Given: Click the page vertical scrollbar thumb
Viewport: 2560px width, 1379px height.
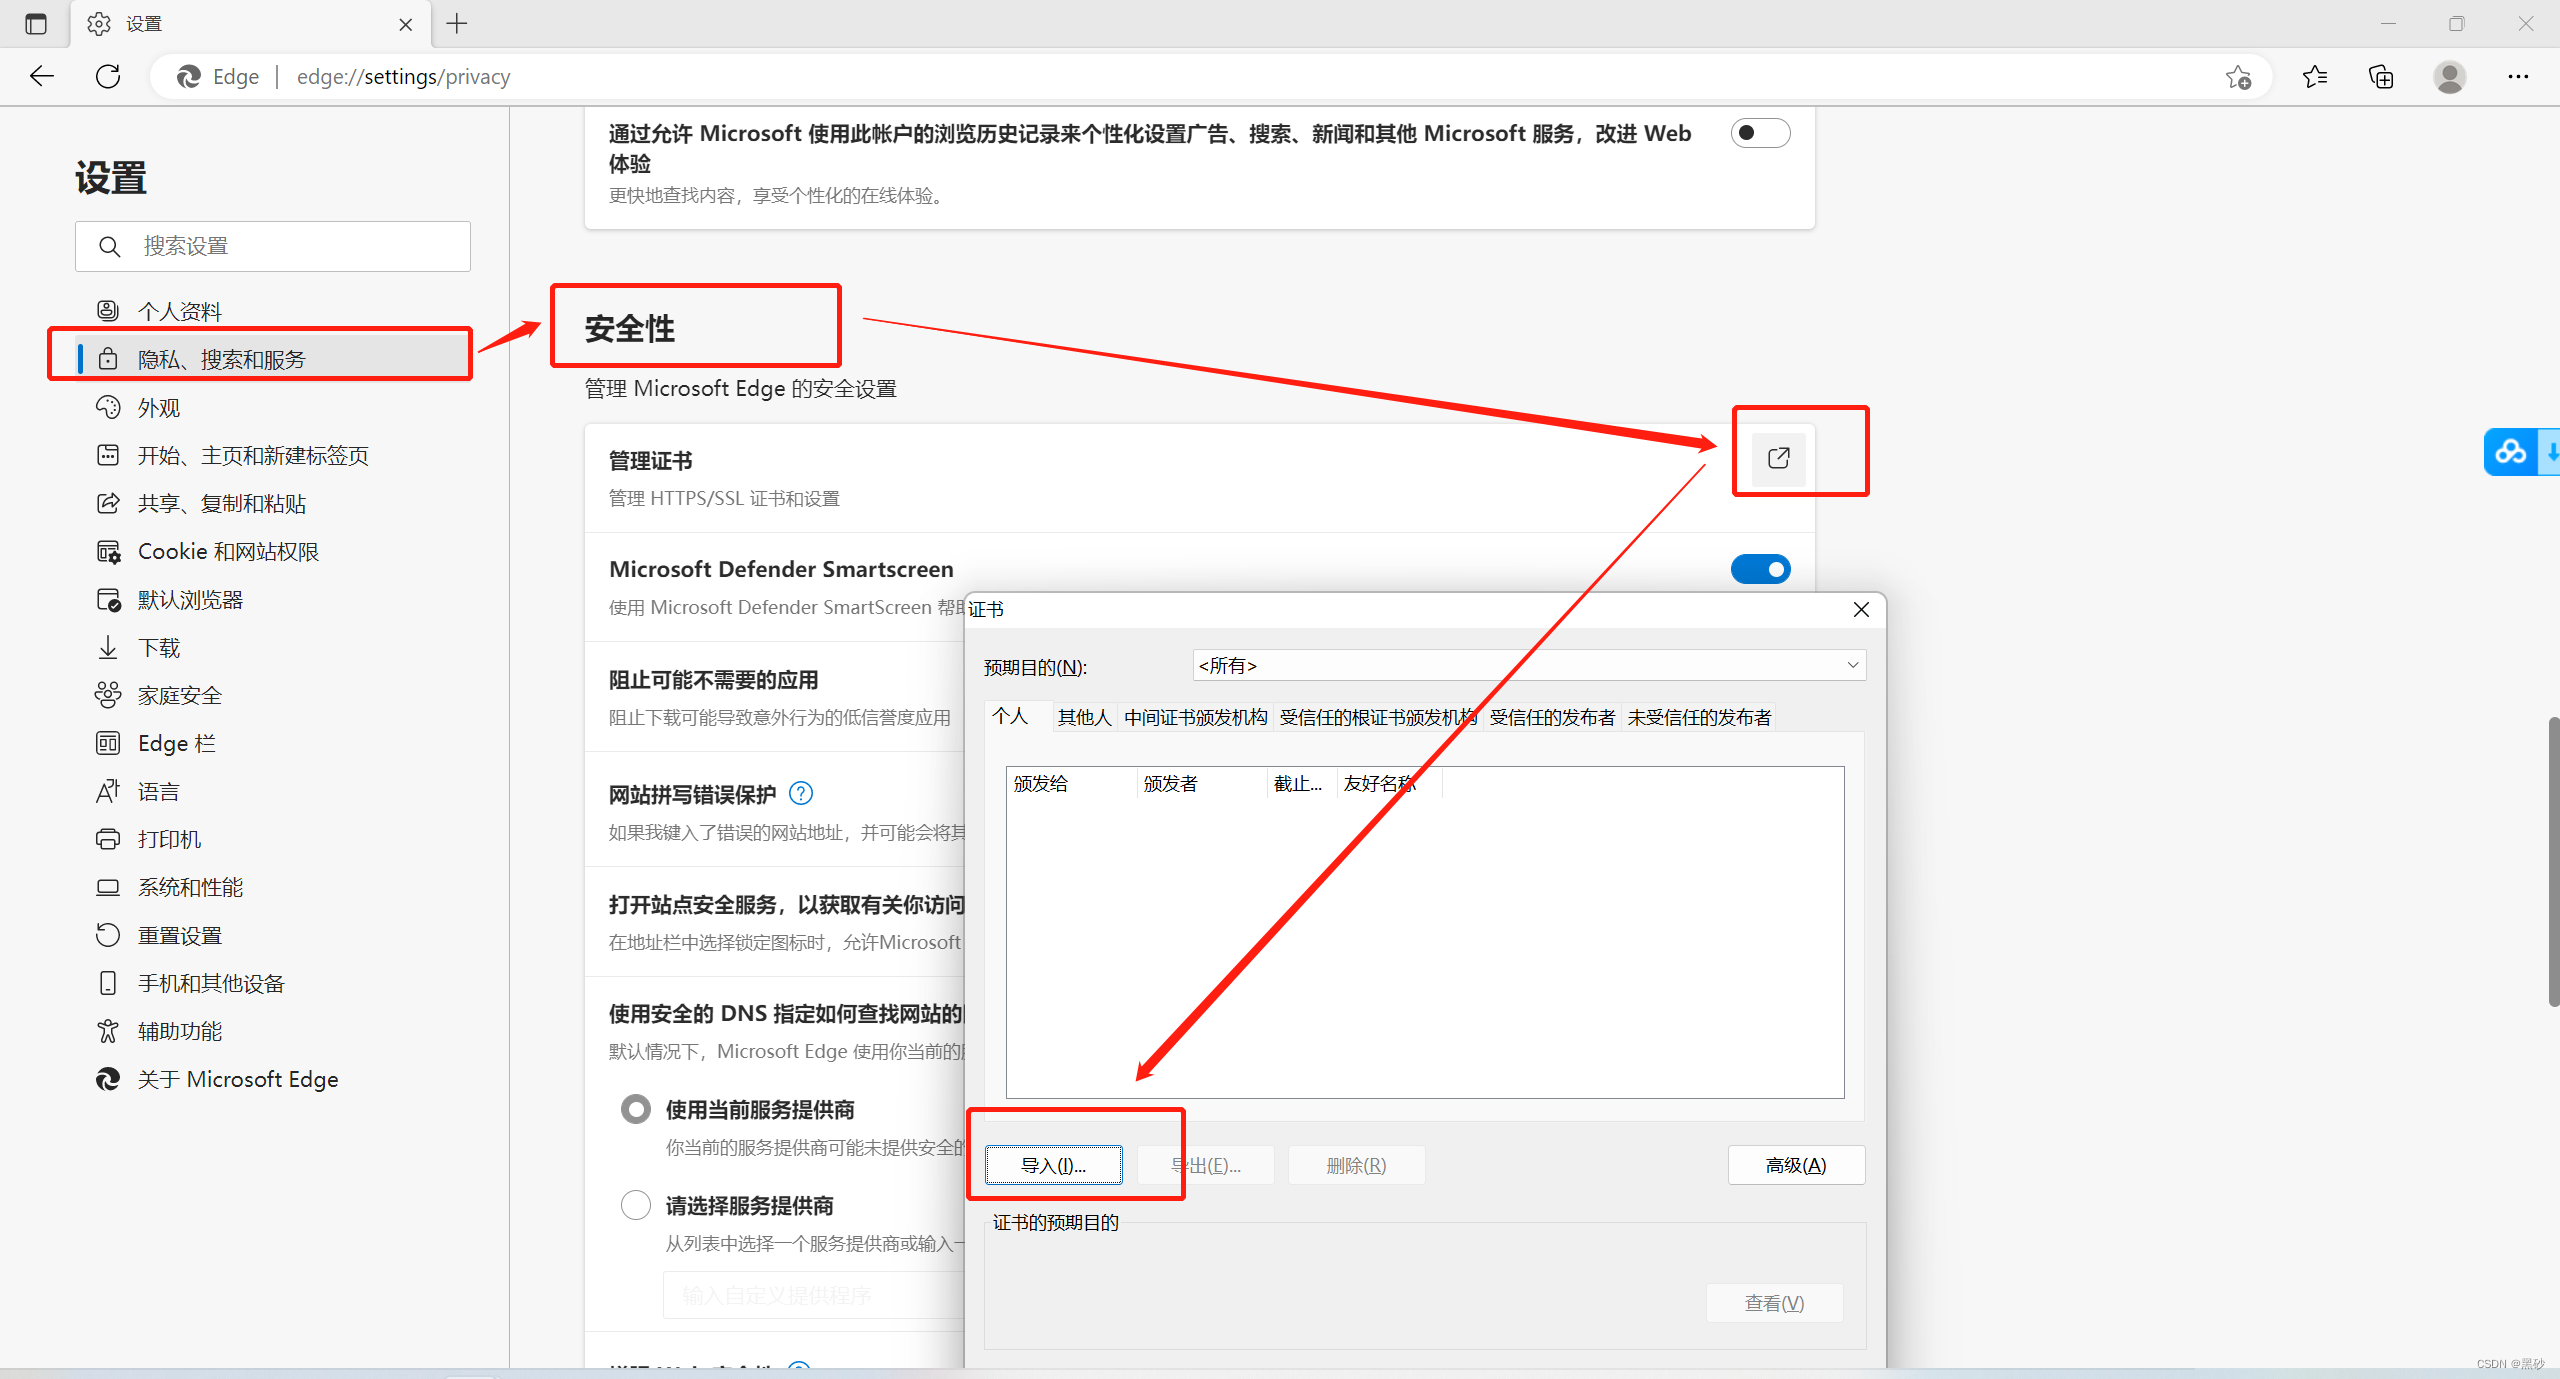Looking at the screenshot, I should point(2553,860).
